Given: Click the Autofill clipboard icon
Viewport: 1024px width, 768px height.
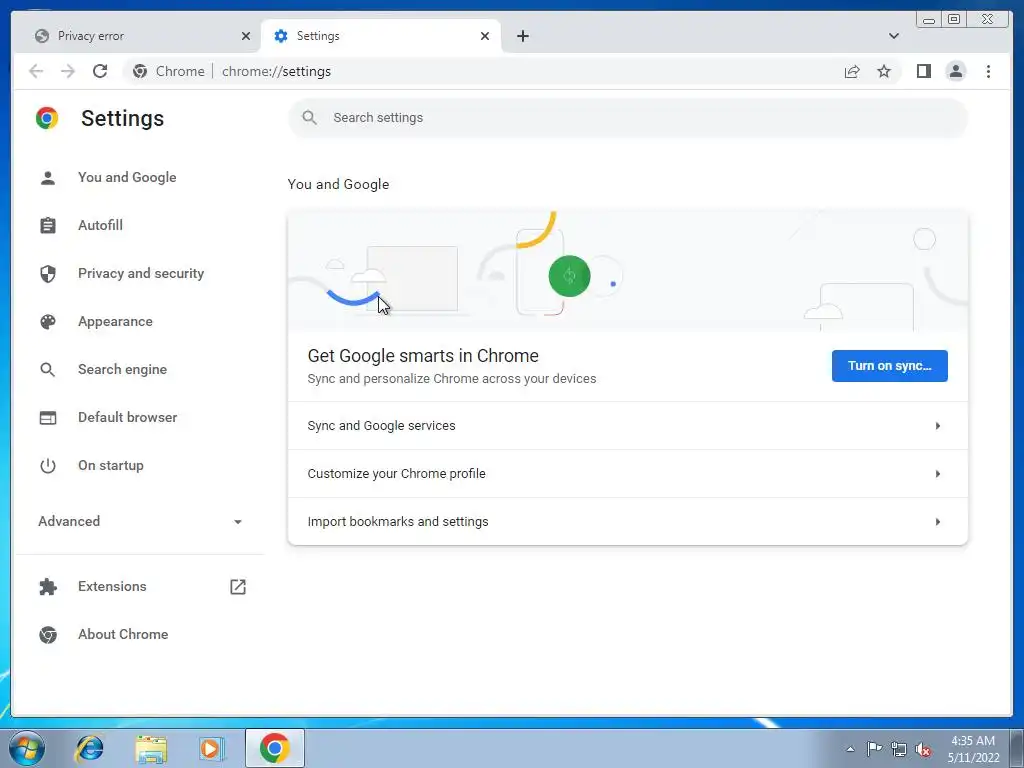Looking at the screenshot, I should click(x=48, y=225).
